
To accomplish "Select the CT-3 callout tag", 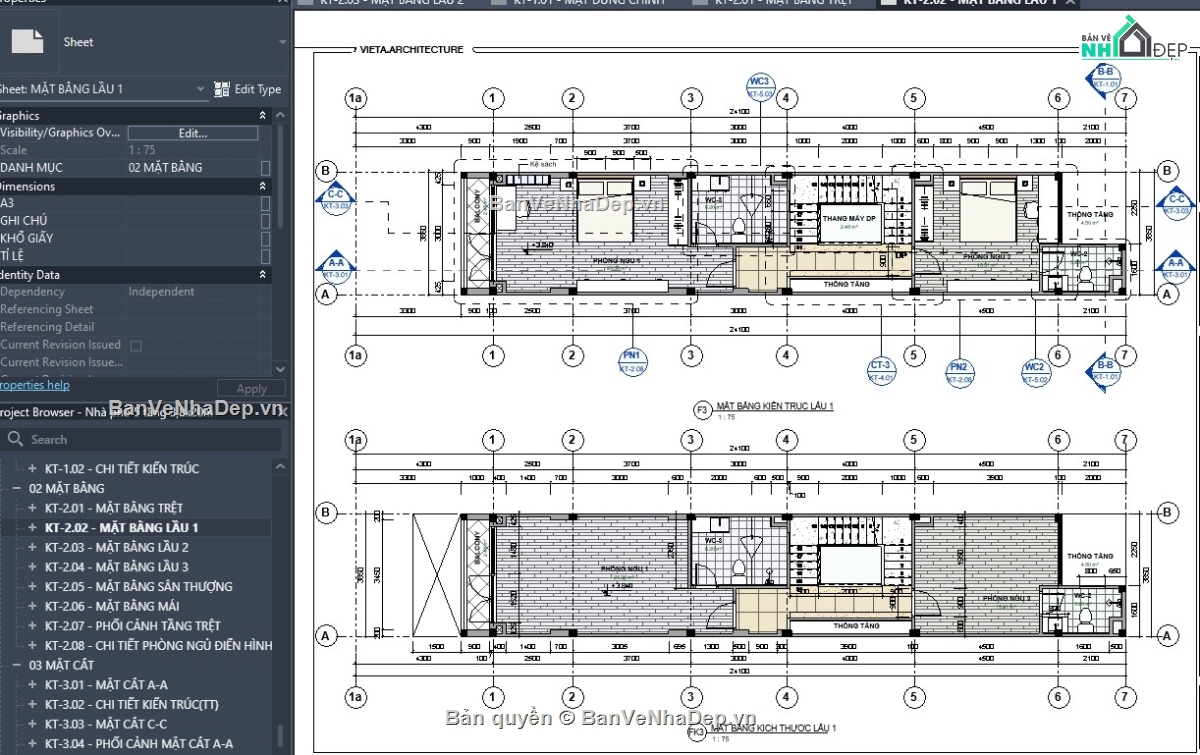I will [880, 371].
